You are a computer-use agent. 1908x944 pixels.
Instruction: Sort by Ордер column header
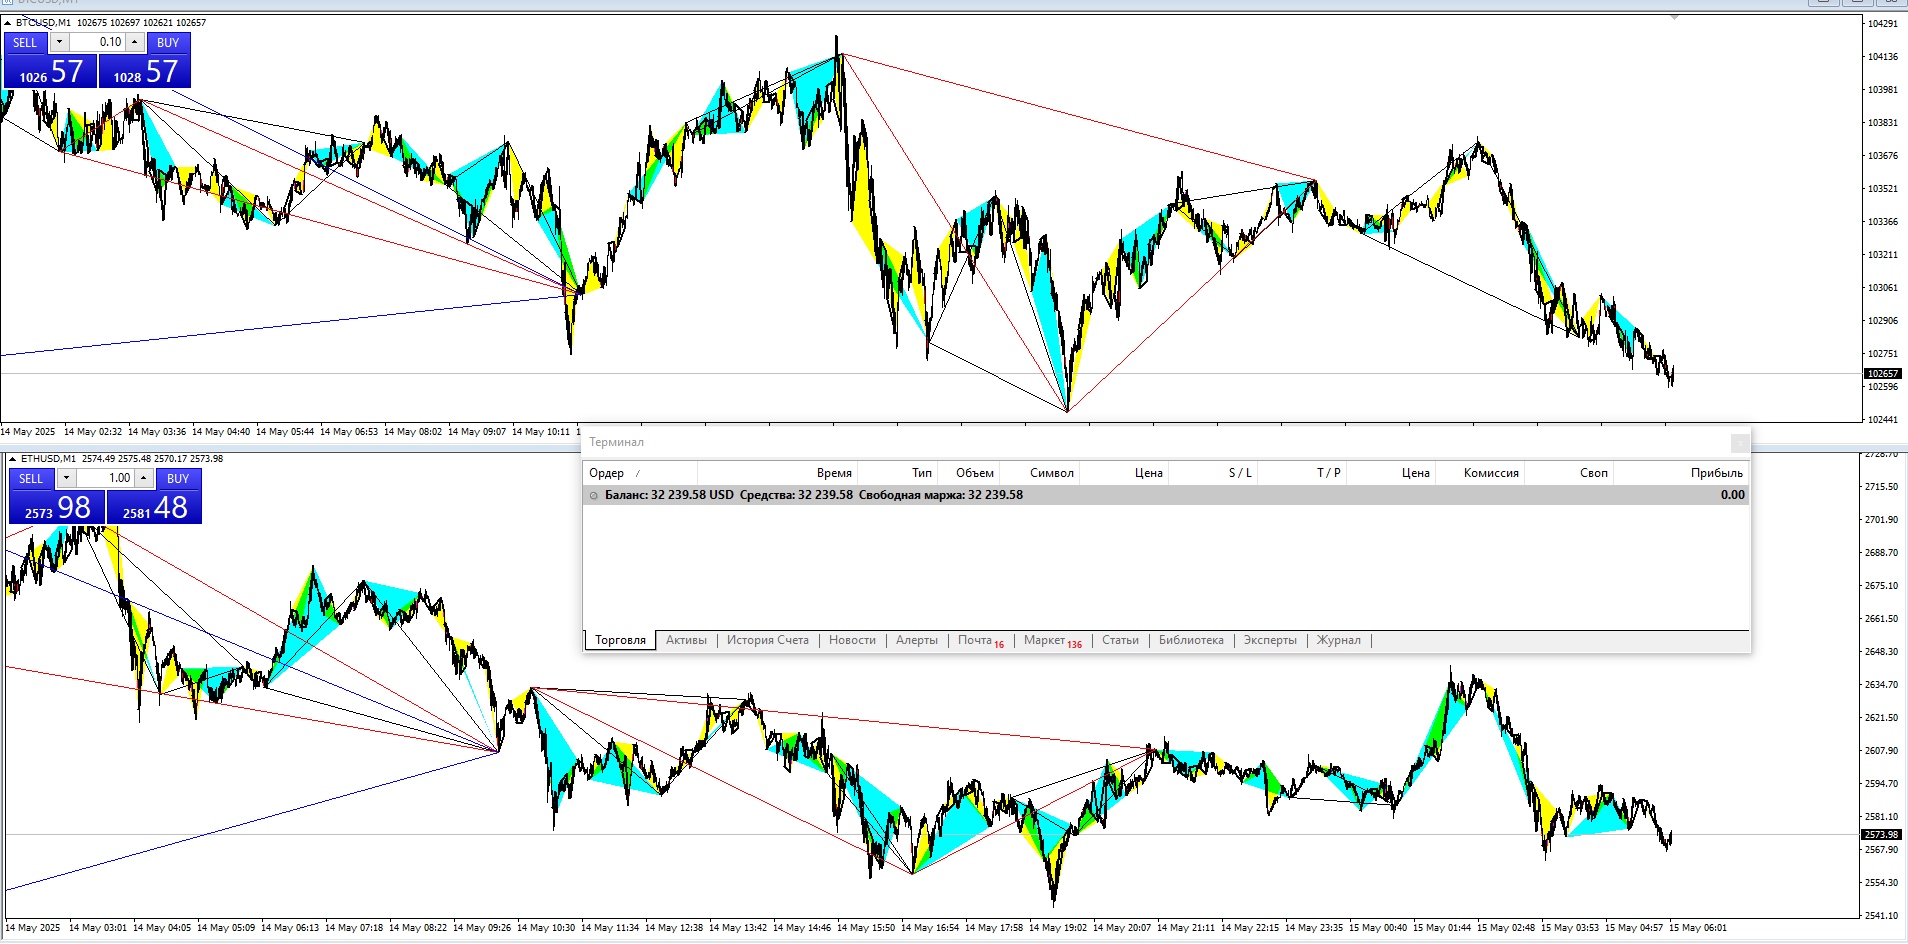640,473
